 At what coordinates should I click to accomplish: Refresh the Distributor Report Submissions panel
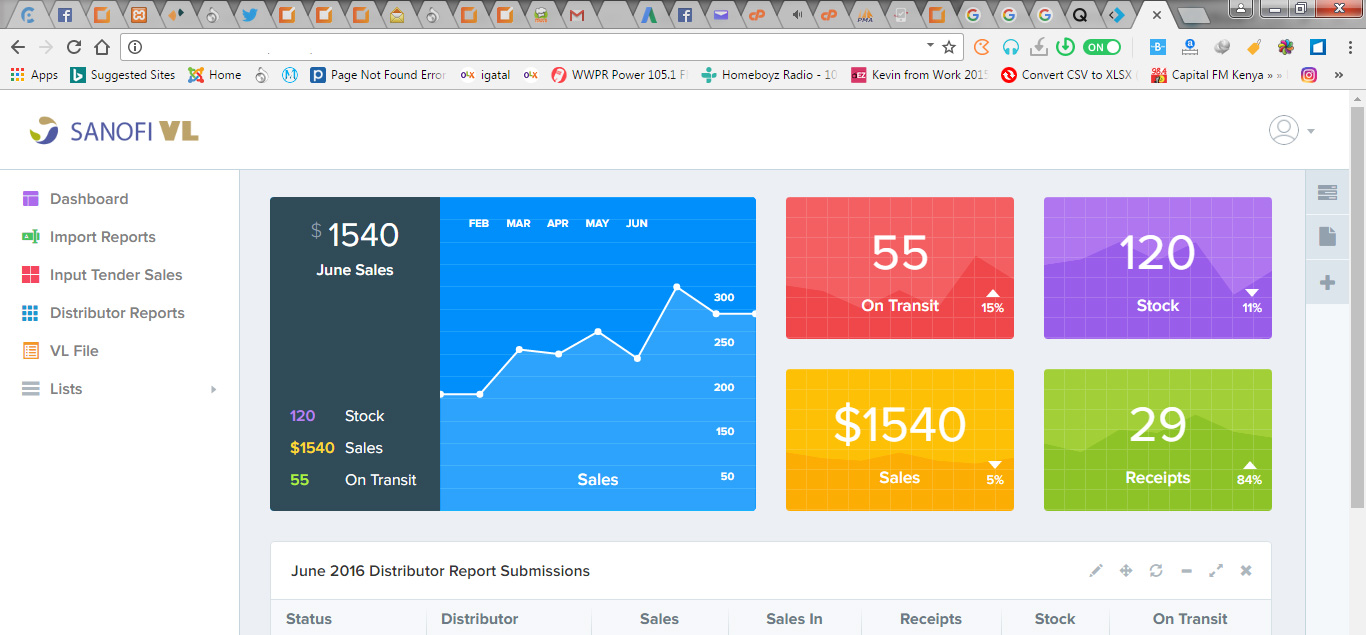[x=1156, y=571]
